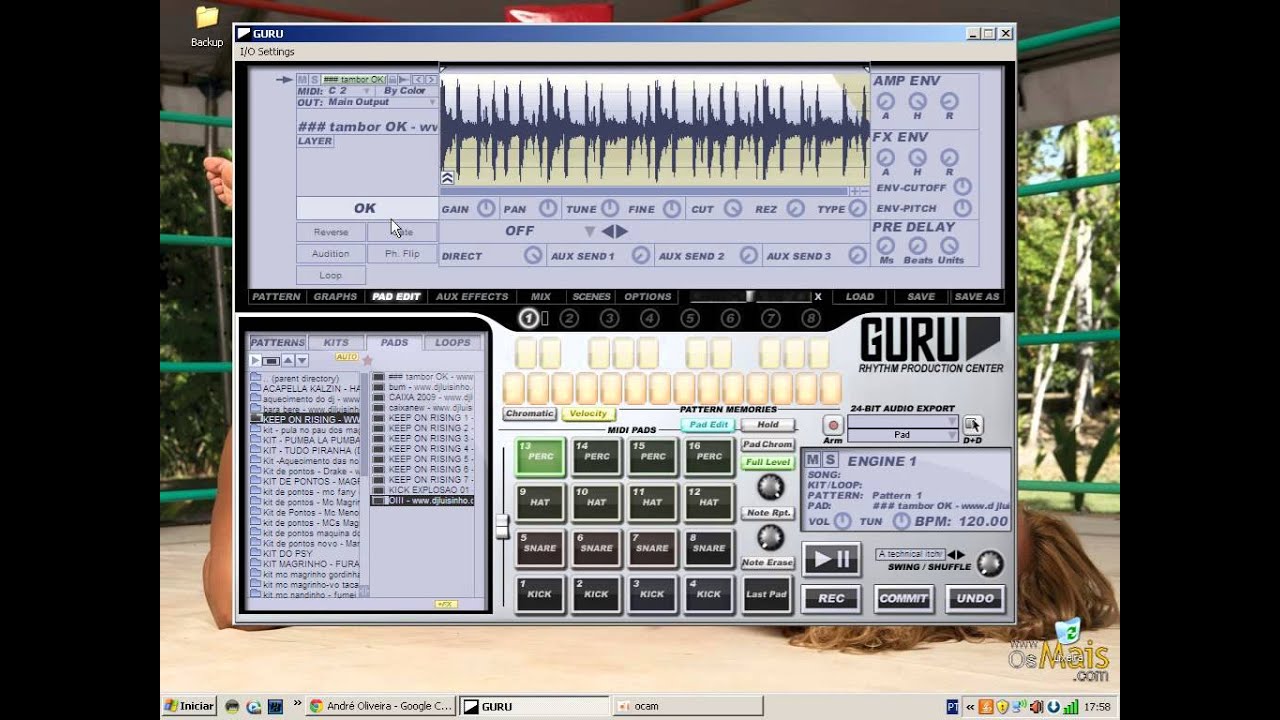Click the browser up-arrow button
The image size is (1280, 720).
click(288, 360)
